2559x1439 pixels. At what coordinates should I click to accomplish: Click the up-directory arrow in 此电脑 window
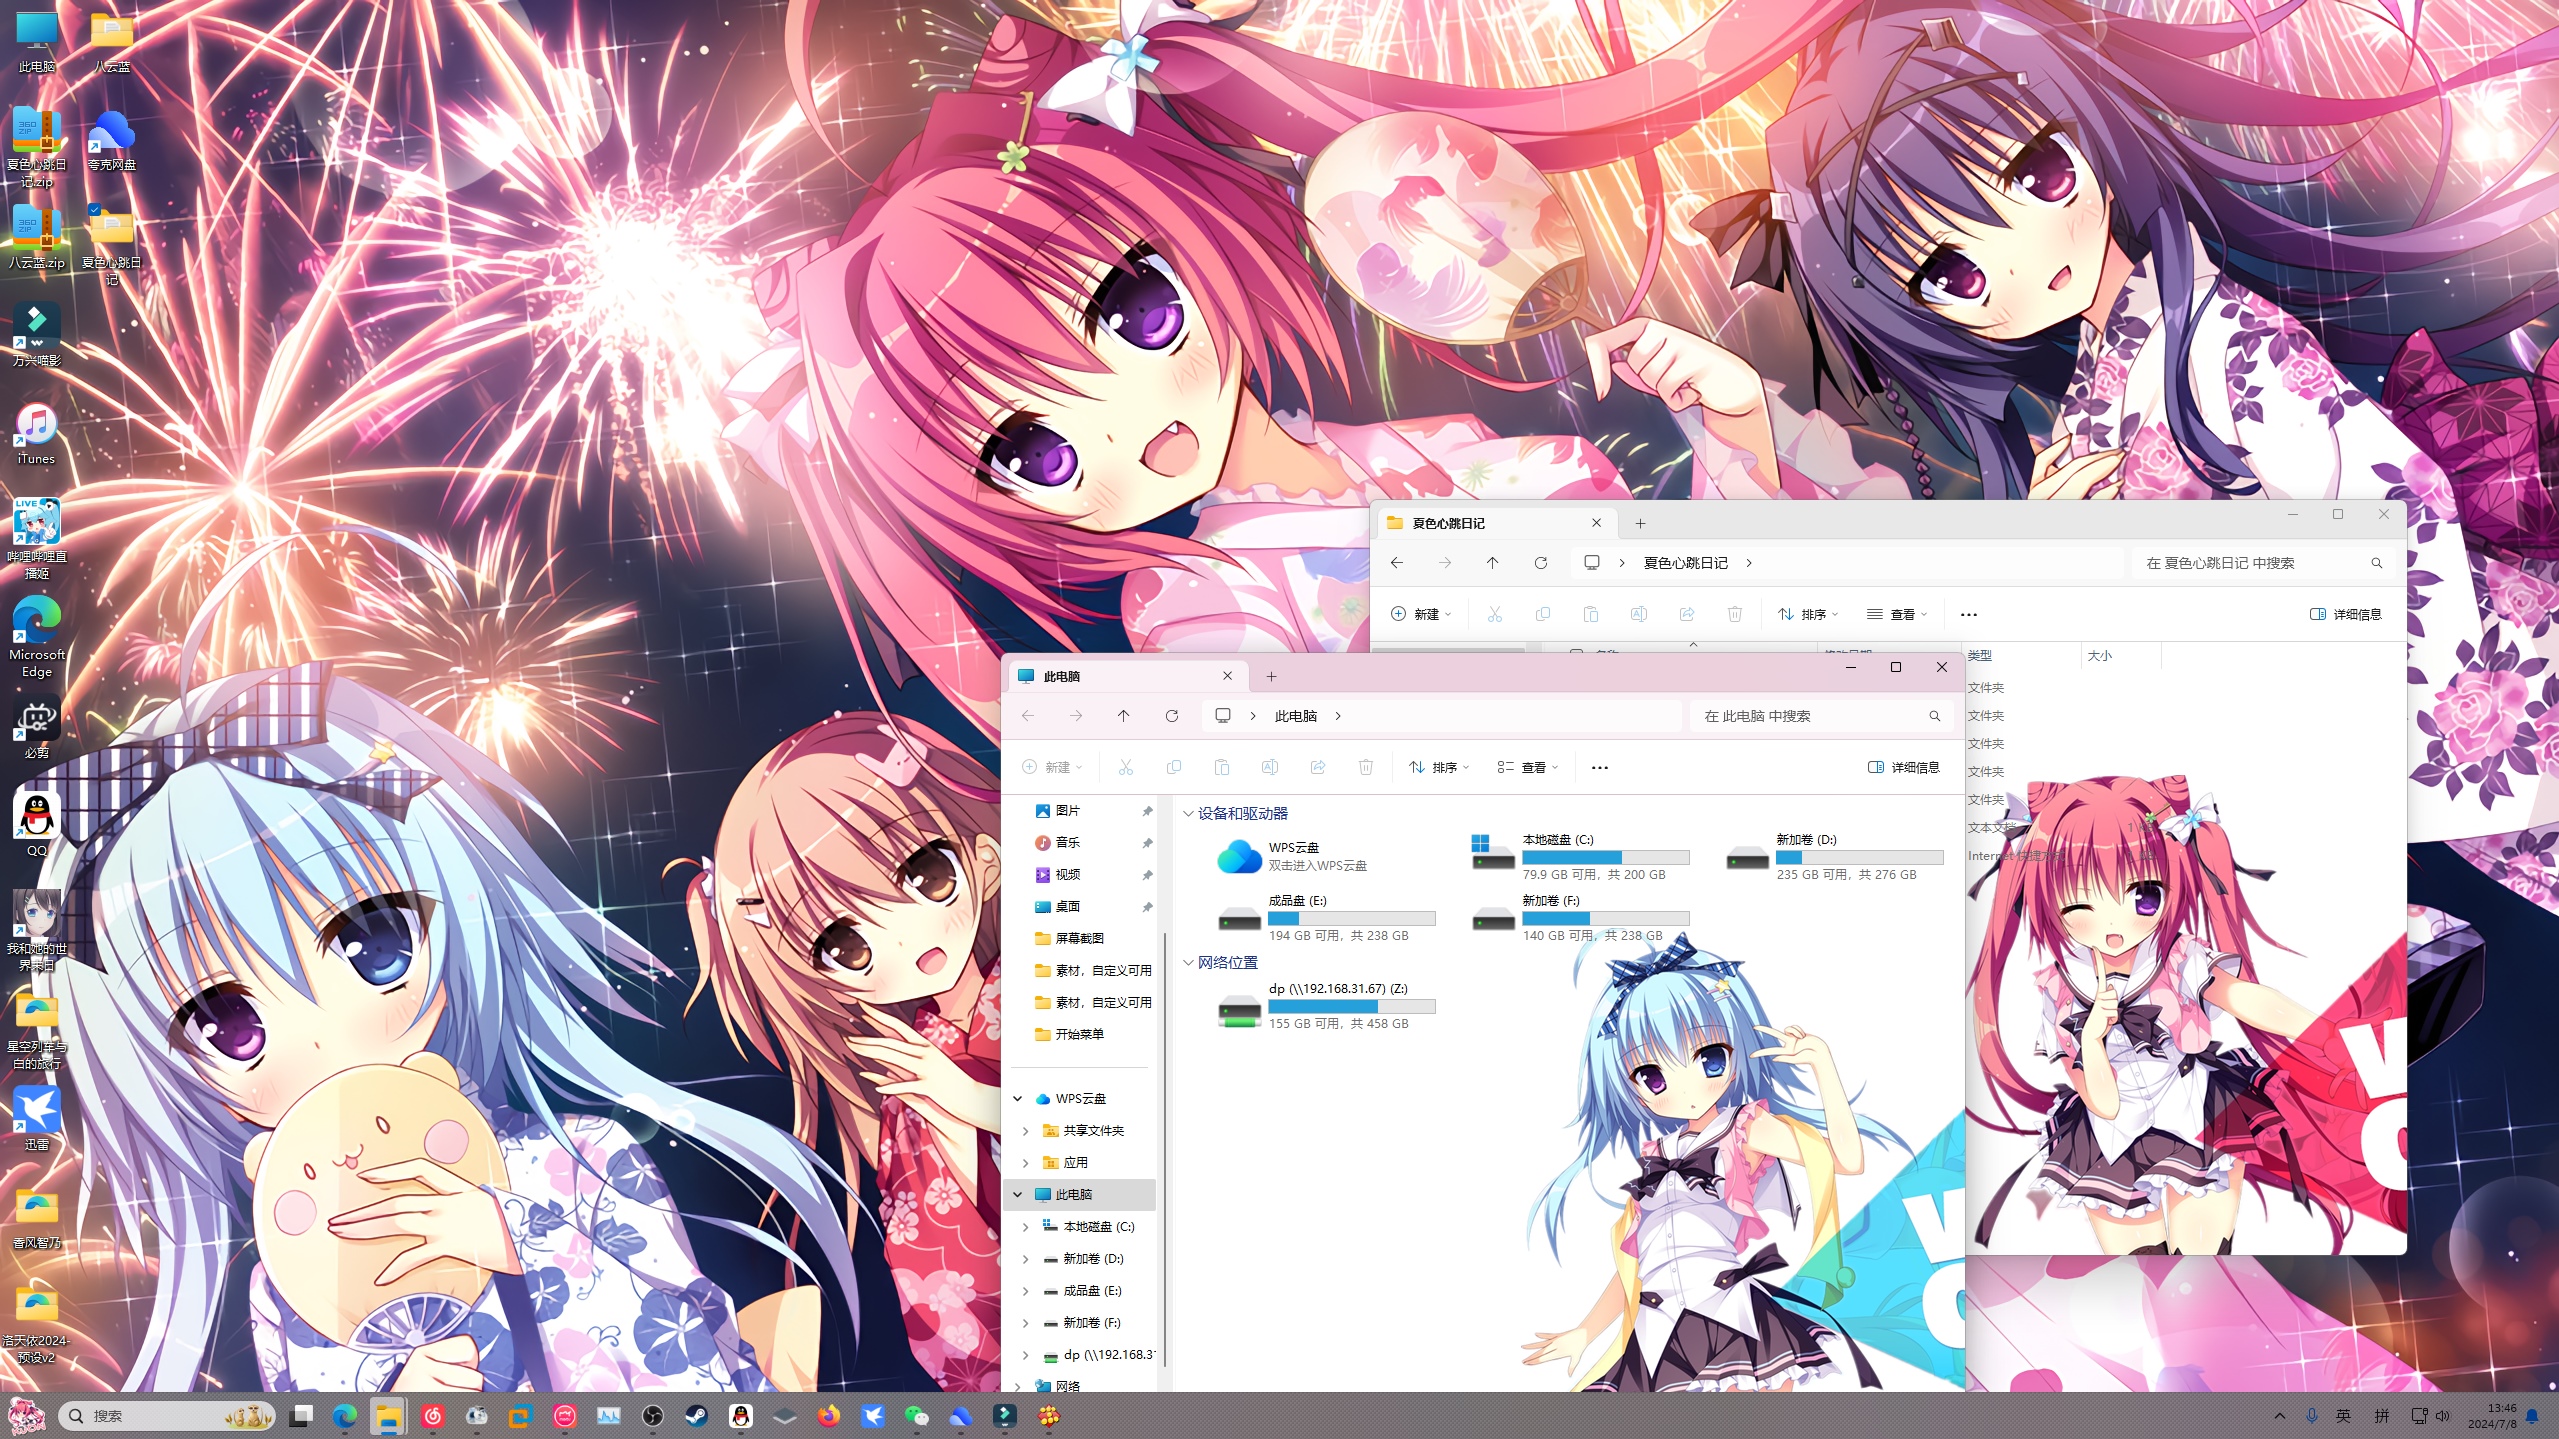1123,716
